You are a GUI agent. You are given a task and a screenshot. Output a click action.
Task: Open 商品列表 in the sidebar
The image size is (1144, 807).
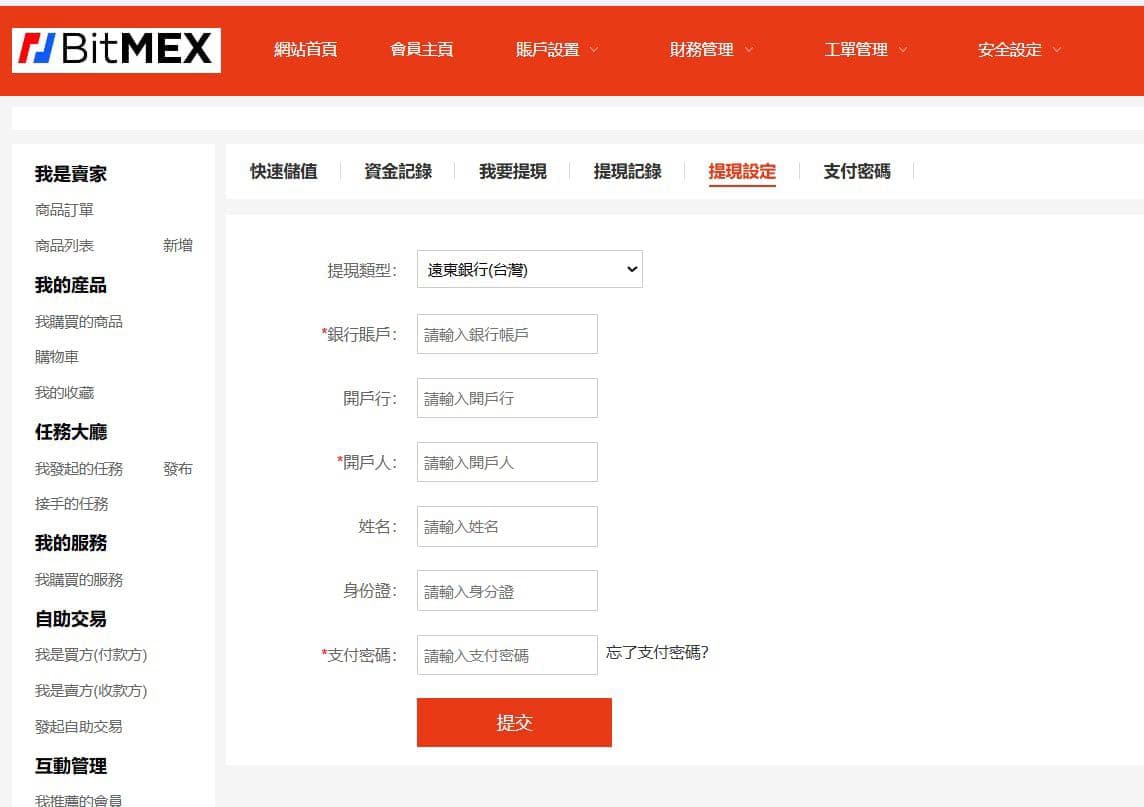click(x=64, y=245)
